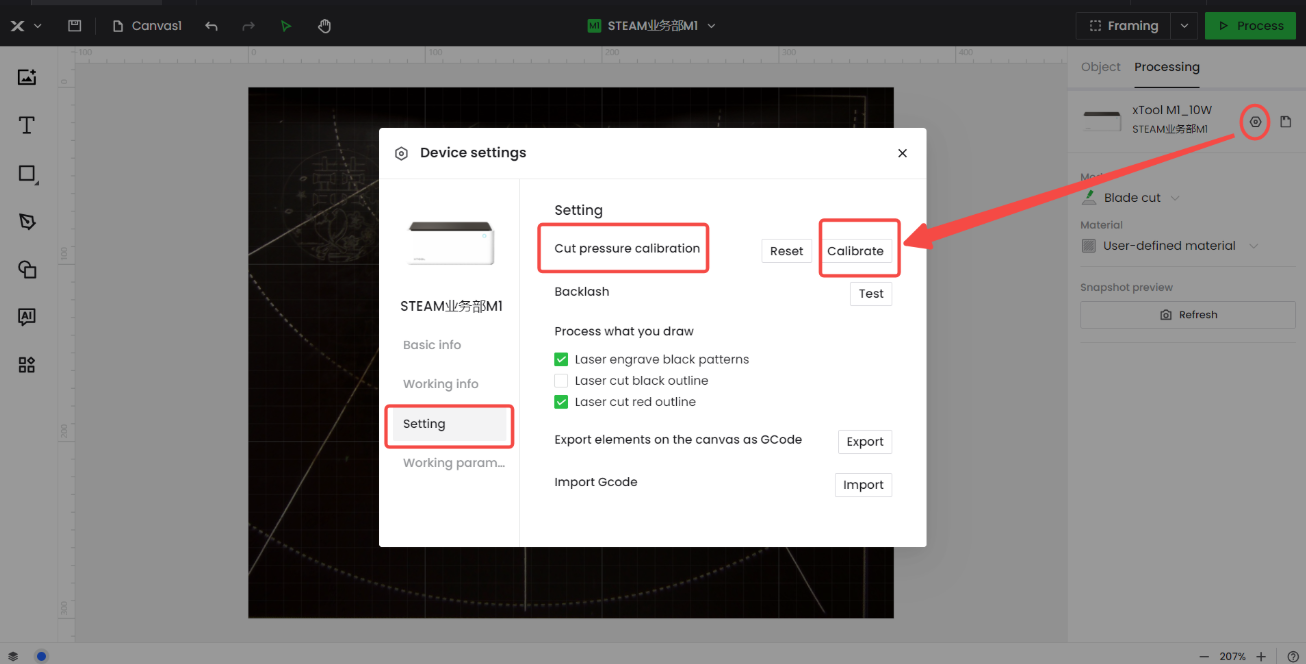Open User-defined material dropdown
Viewport: 1306px width, 664px height.
click(1253, 246)
